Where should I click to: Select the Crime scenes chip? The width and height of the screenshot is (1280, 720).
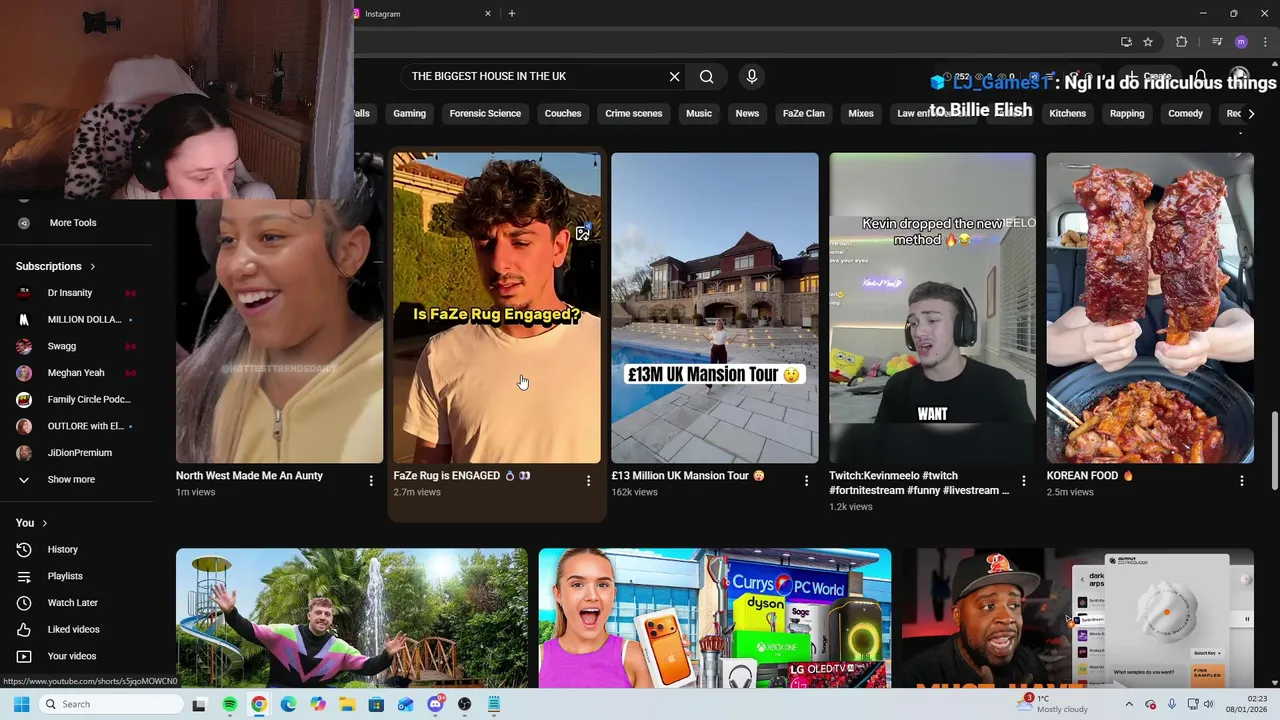point(633,114)
